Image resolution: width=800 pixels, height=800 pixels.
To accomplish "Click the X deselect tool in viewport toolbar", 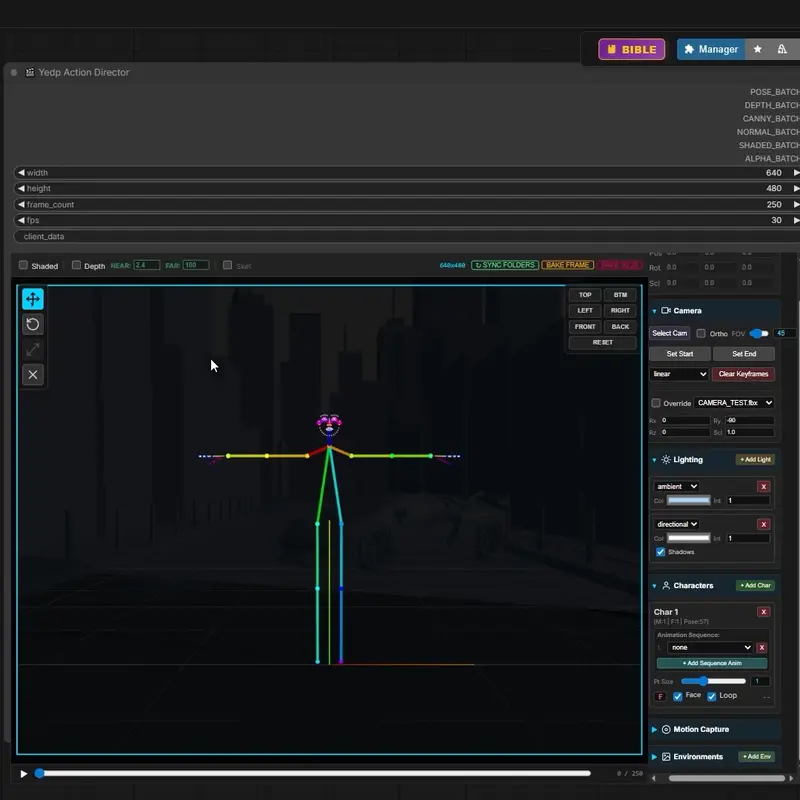I will 33,375.
